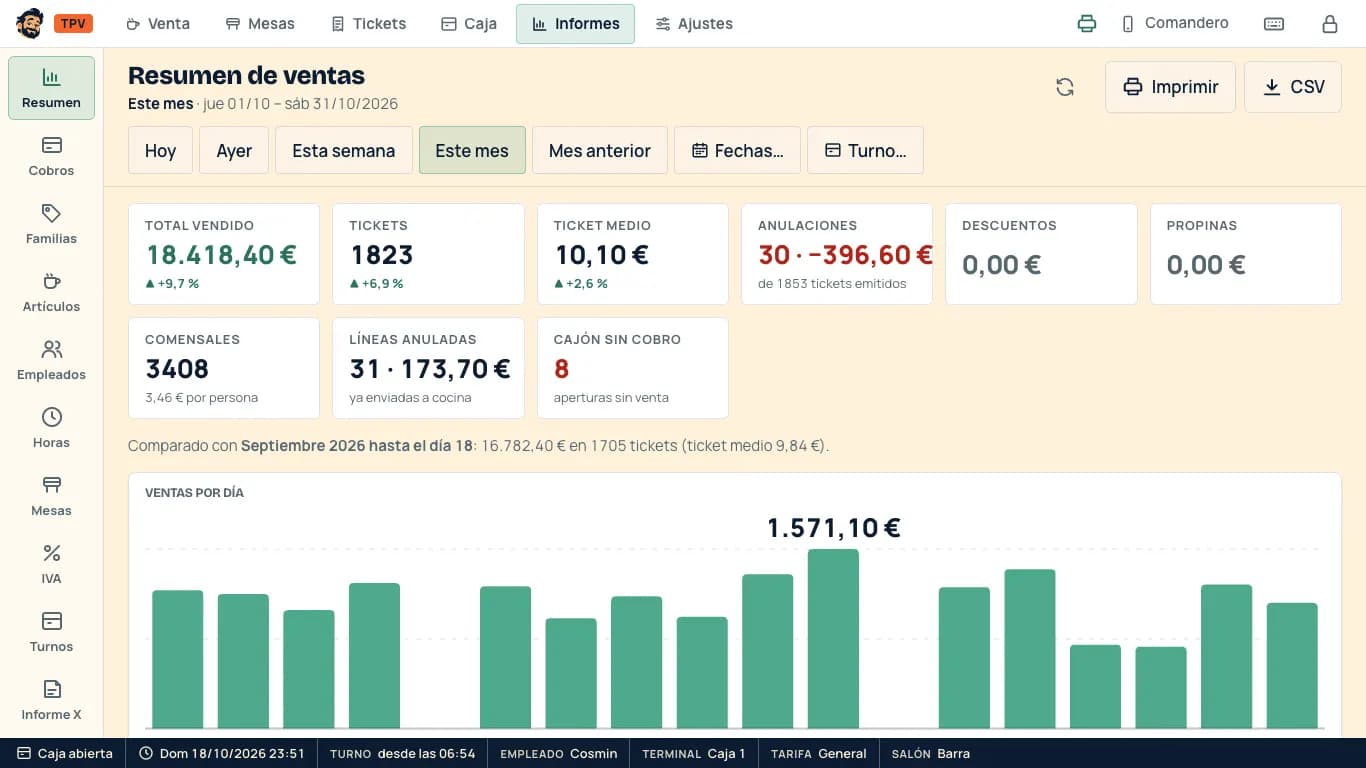
Task: Click the tallest bar in Ventas por día
Action: point(833,638)
